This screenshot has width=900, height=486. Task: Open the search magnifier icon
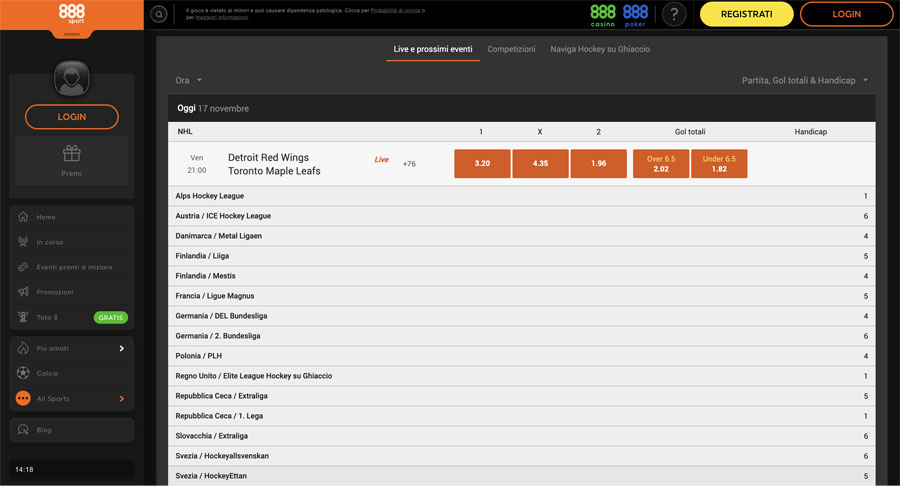click(x=158, y=14)
